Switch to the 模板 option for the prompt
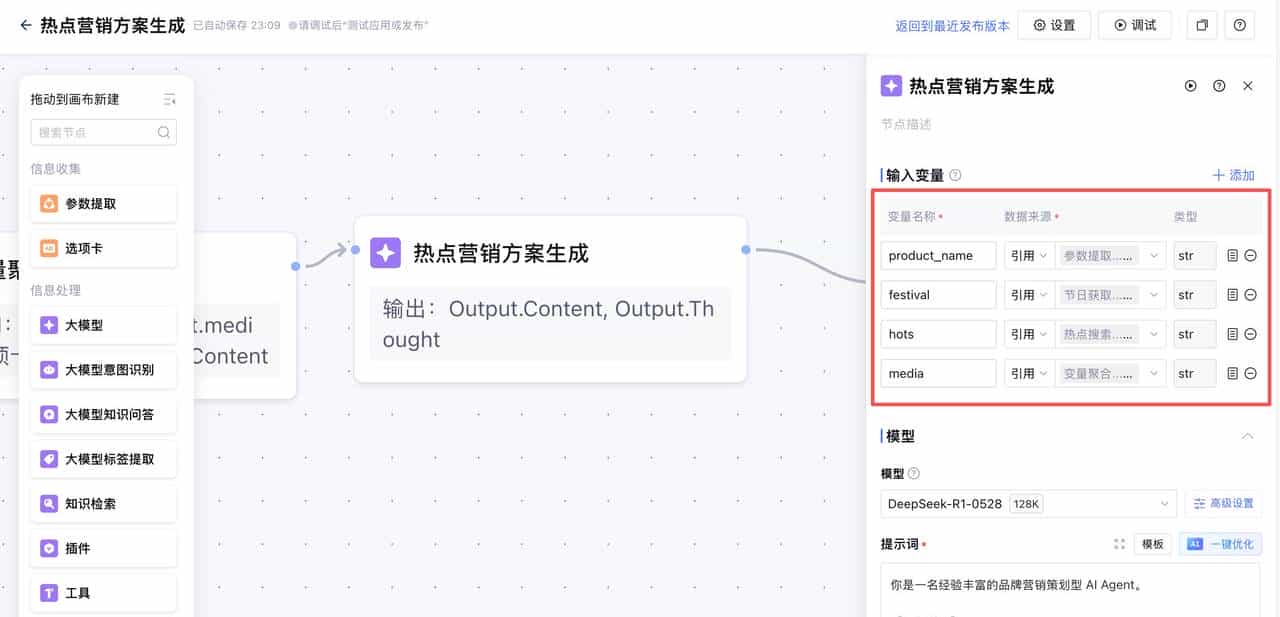This screenshot has height=617, width=1280. click(x=1151, y=544)
